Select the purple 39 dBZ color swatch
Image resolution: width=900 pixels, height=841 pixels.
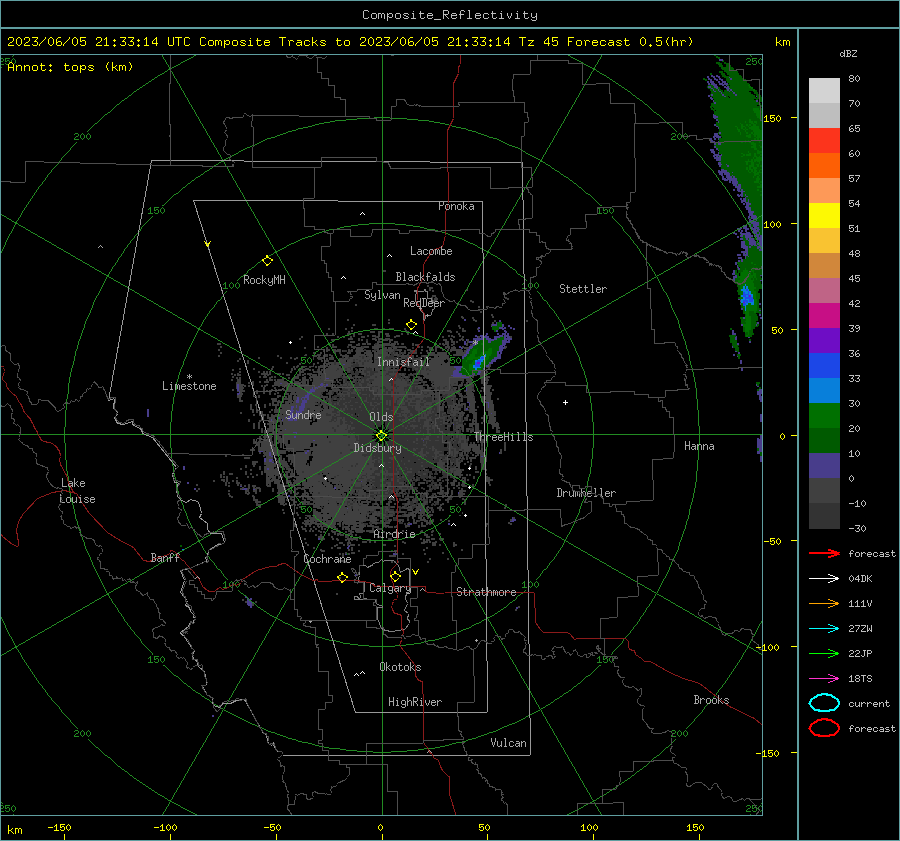[824, 340]
